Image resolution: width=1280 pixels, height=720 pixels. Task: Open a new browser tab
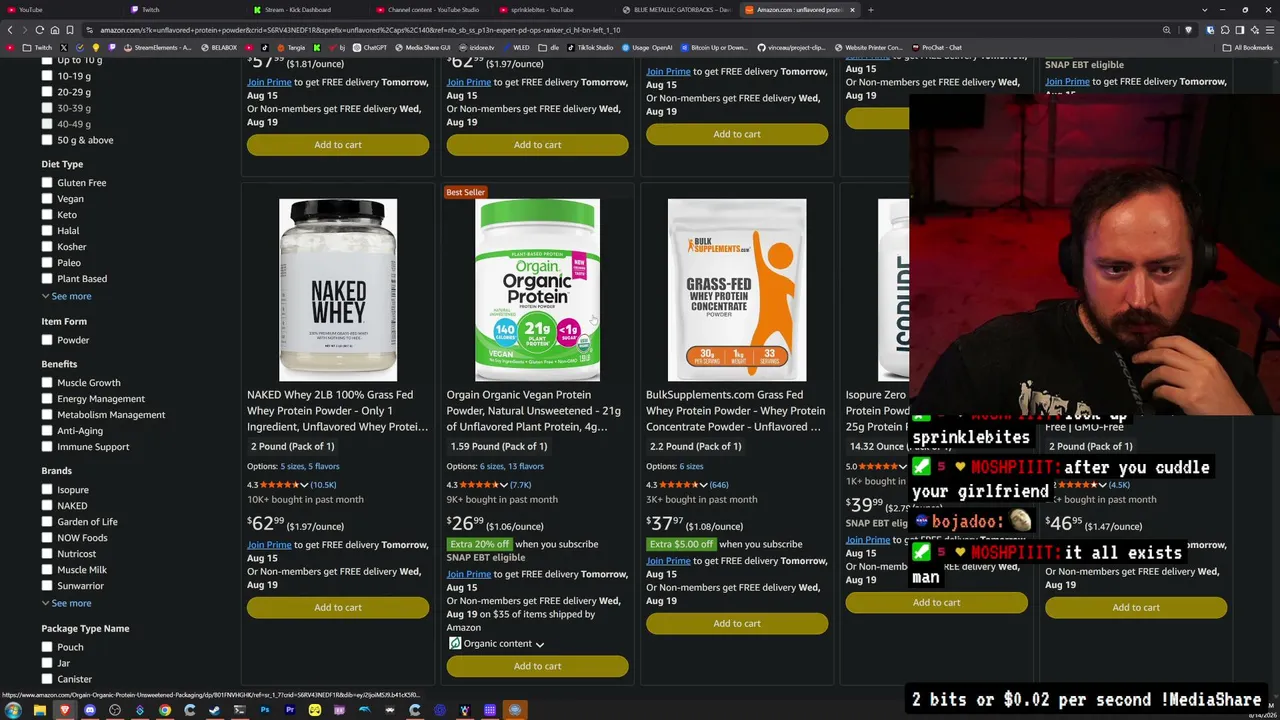click(x=870, y=10)
